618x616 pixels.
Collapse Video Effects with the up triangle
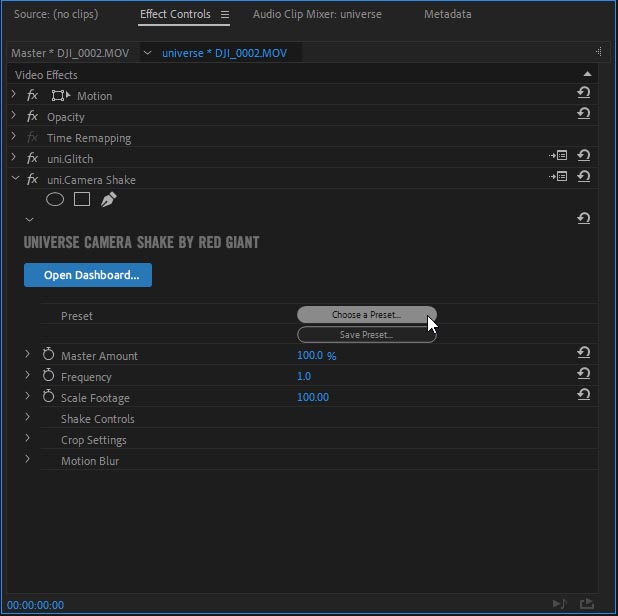(x=587, y=74)
